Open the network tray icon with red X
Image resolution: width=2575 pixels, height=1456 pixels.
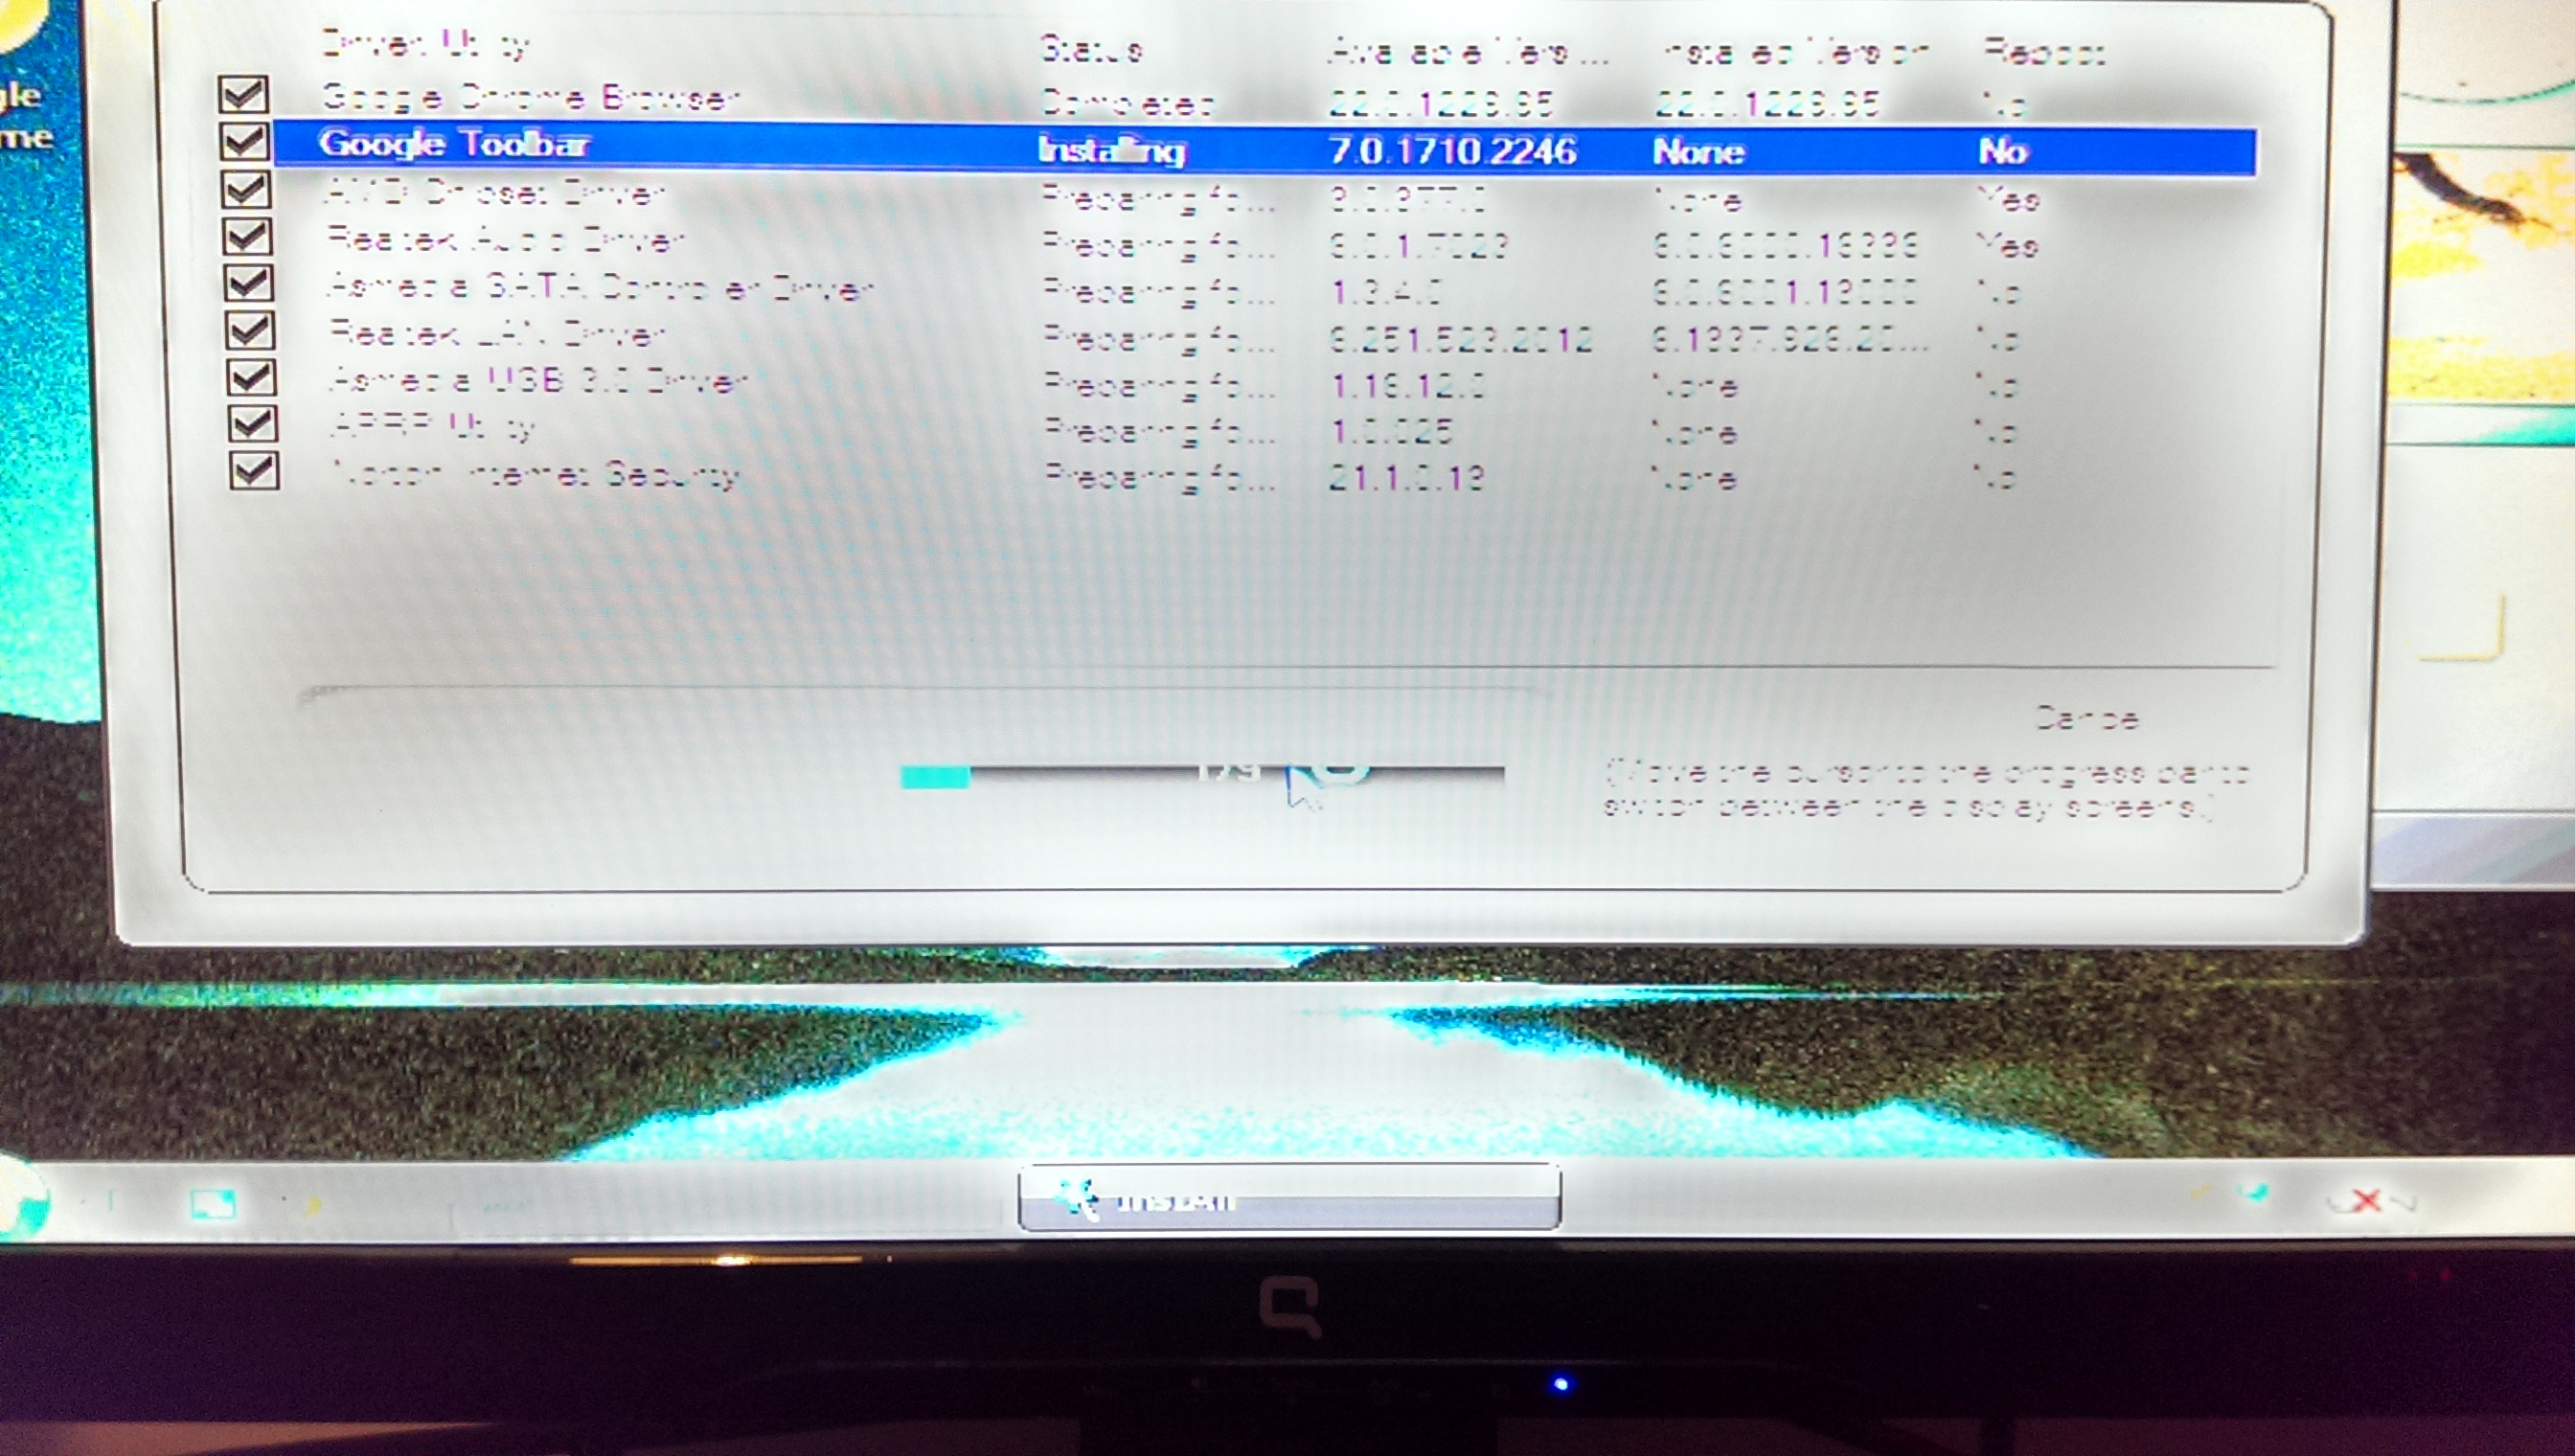pos(2365,1200)
